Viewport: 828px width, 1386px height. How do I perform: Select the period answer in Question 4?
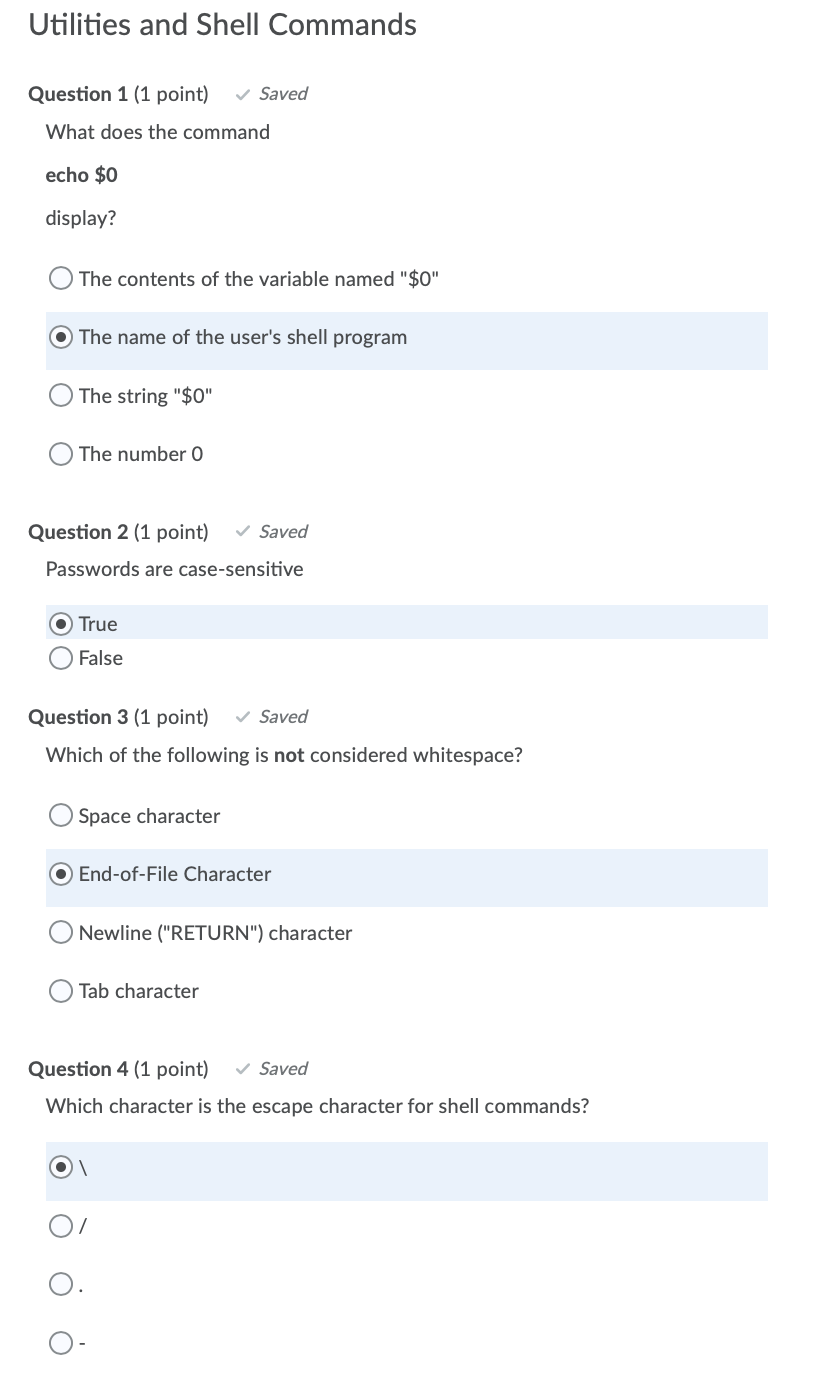(x=60, y=1283)
